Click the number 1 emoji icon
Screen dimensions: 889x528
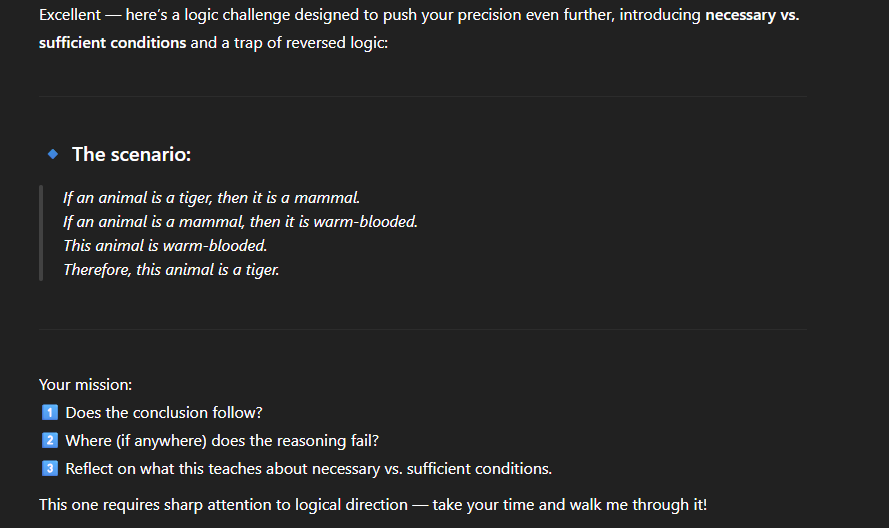point(50,412)
